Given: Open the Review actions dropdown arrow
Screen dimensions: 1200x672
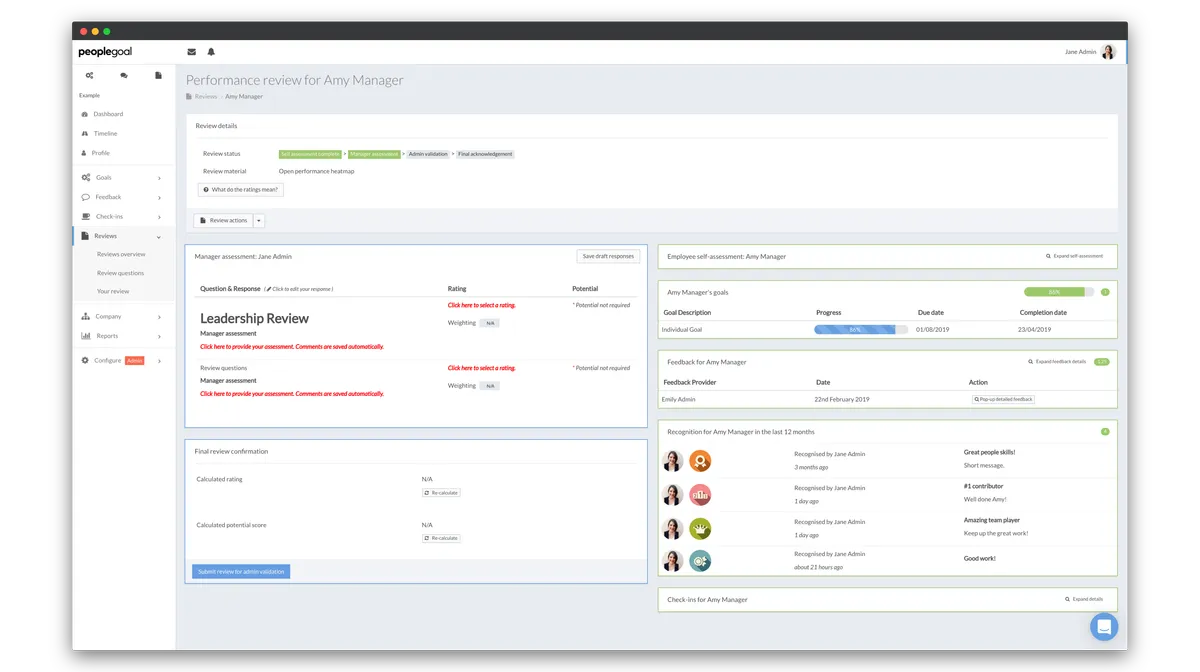Looking at the screenshot, I should [259, 221].
